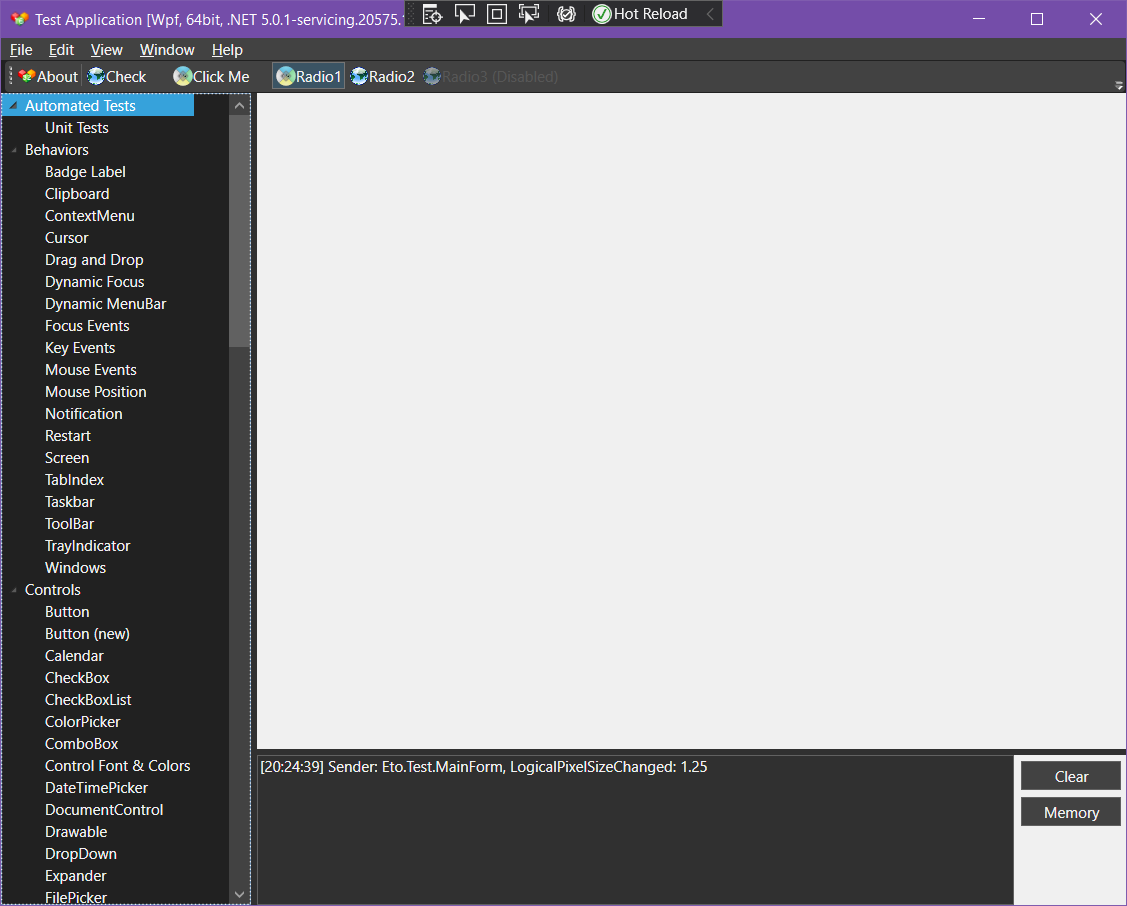Screen dimensions: 1127x906
Task: Open Hot Reload settings via the braces icon
Action: [x=566, y=14]
